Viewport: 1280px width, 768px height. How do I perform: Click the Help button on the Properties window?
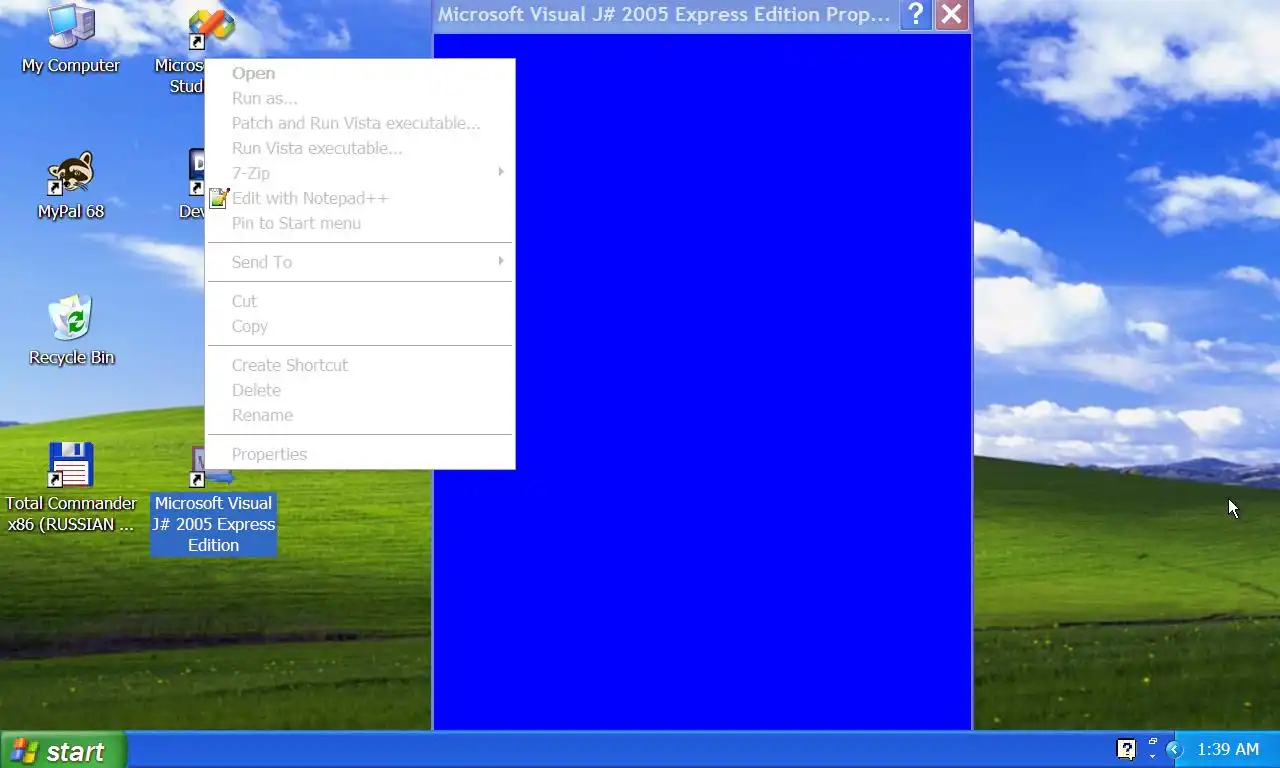(916, 15)
